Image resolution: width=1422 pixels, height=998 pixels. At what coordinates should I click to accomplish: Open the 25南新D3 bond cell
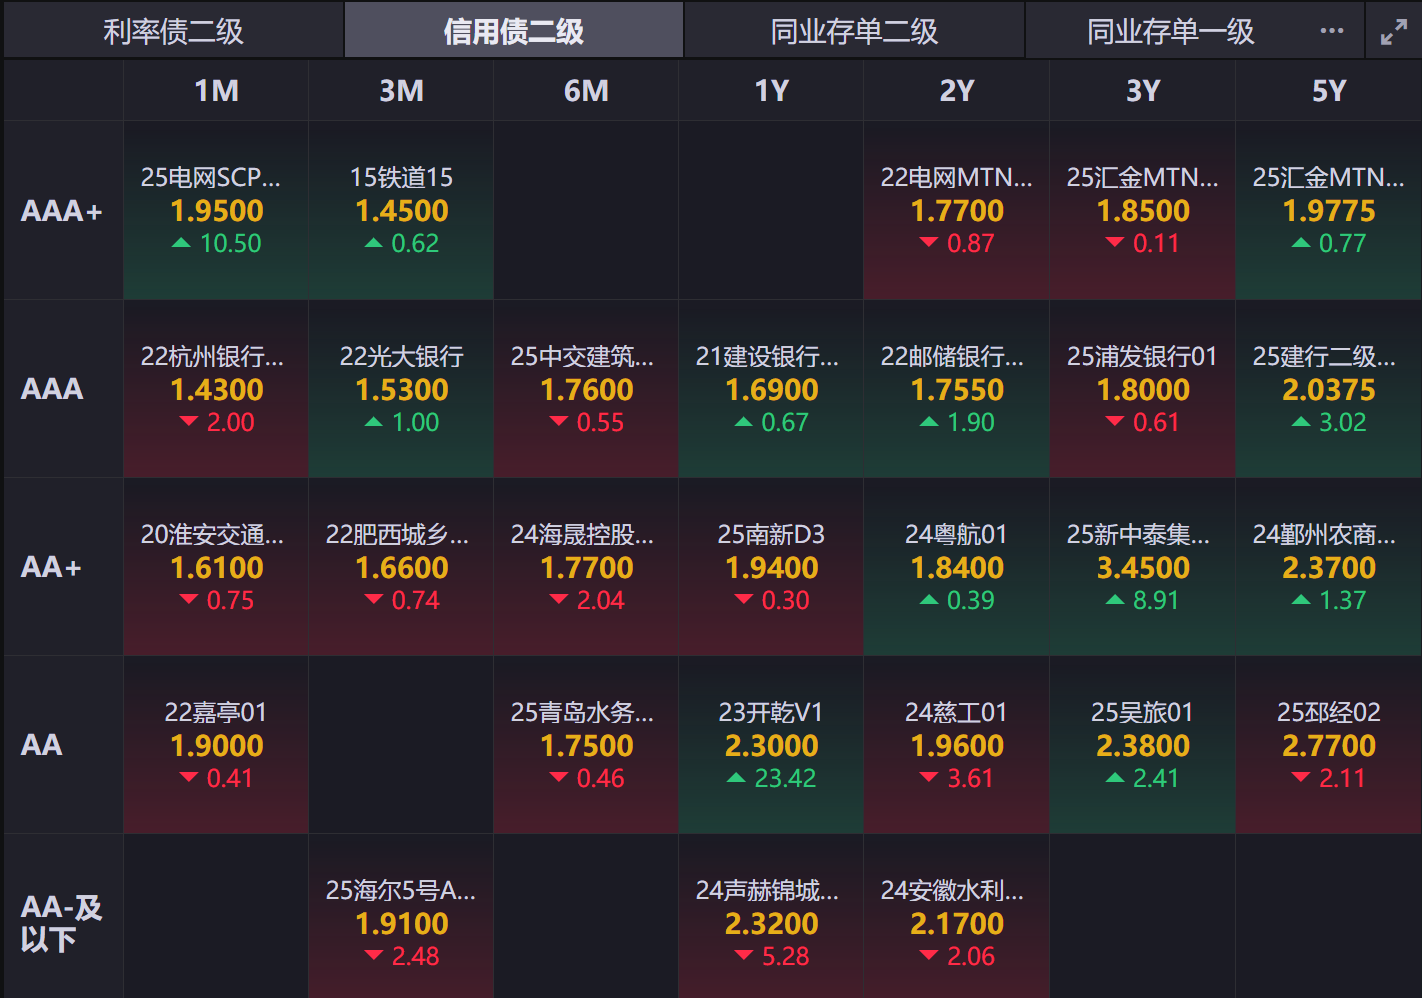click(771, 567)
